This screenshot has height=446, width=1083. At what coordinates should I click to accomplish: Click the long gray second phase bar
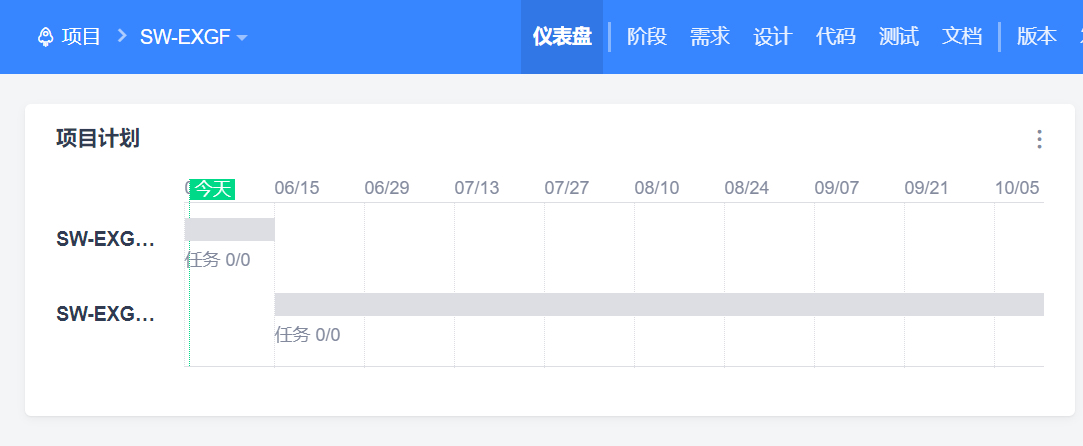click(659, 304)
